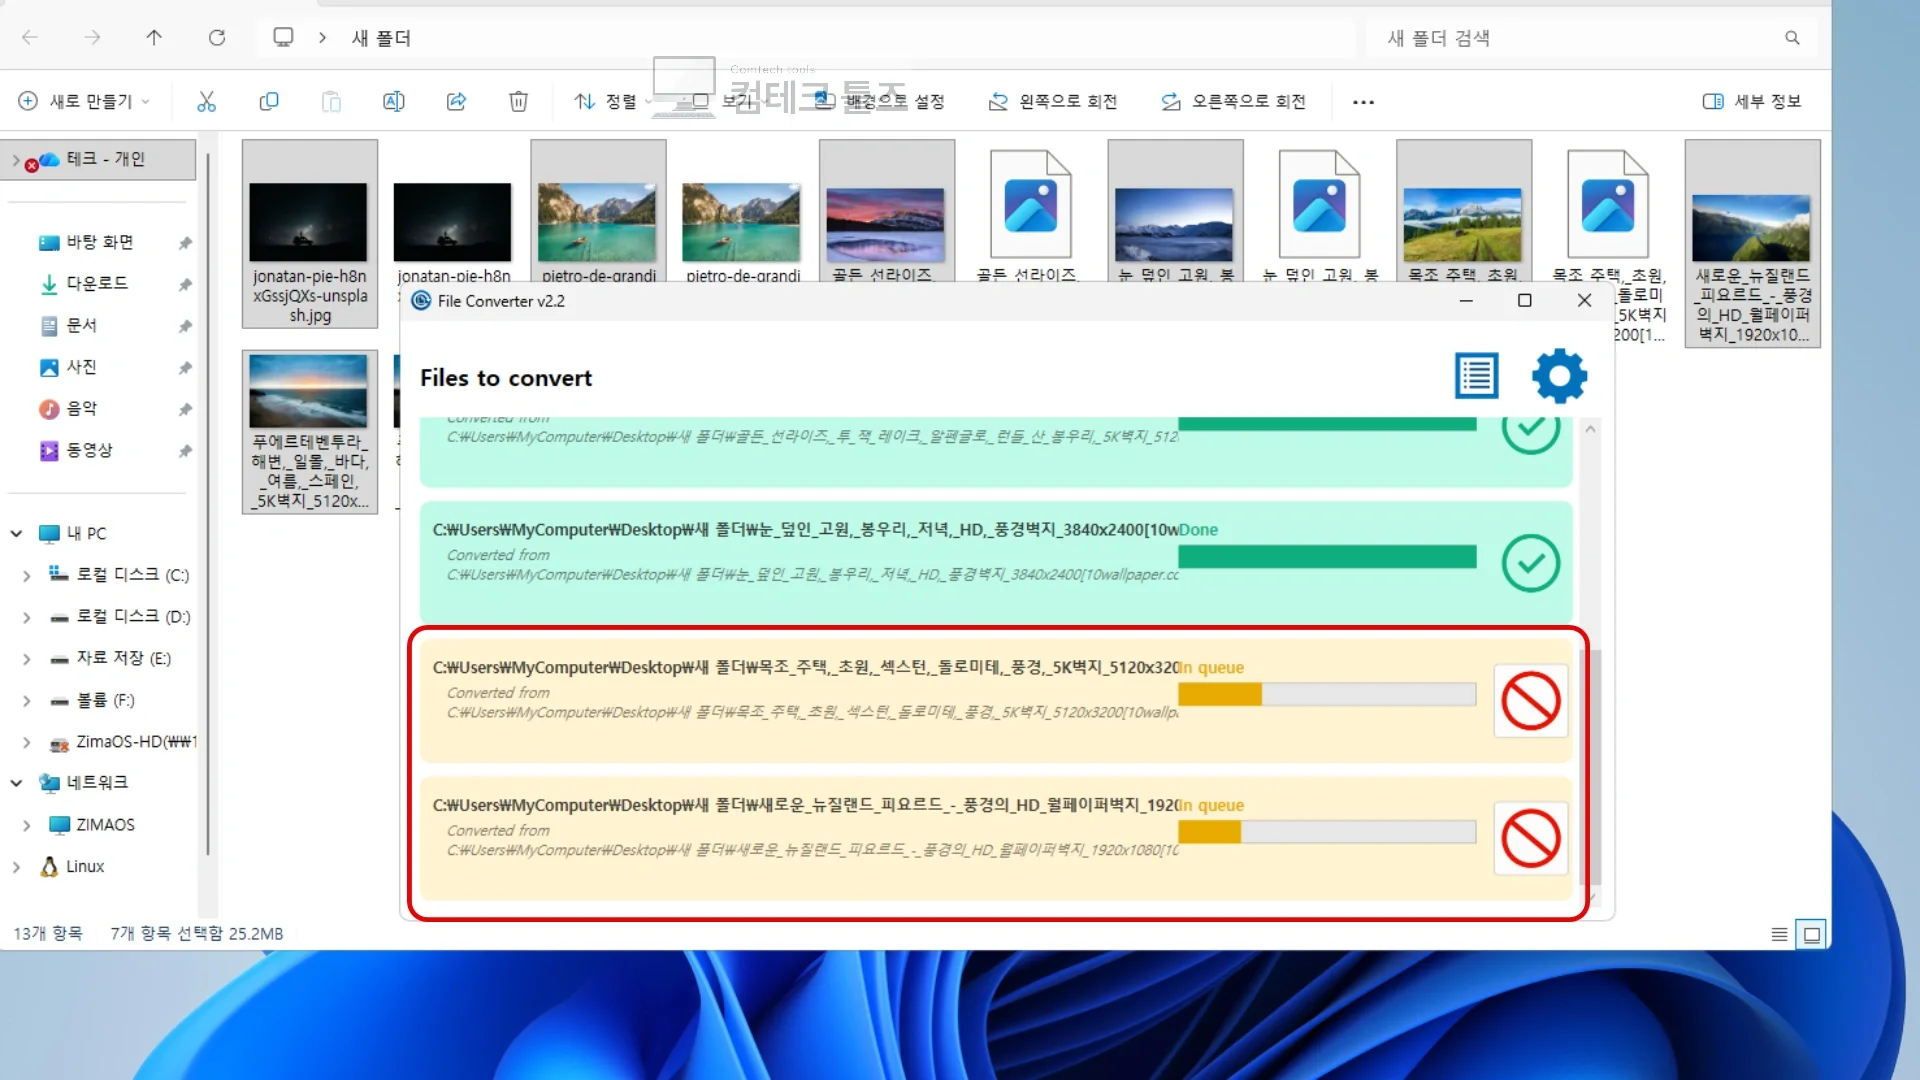Image resolution: width=1920 pixels, height=1080 pixels.
Task: Click the Share icon in Explorer toolbar
Action: click(456, 101)
